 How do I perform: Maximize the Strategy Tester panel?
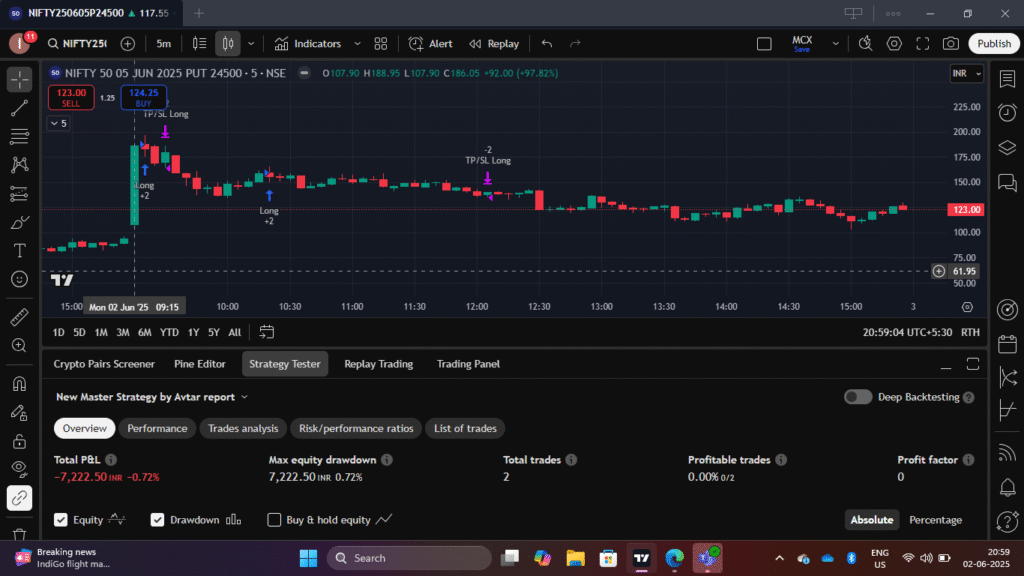tap(973, 364)
